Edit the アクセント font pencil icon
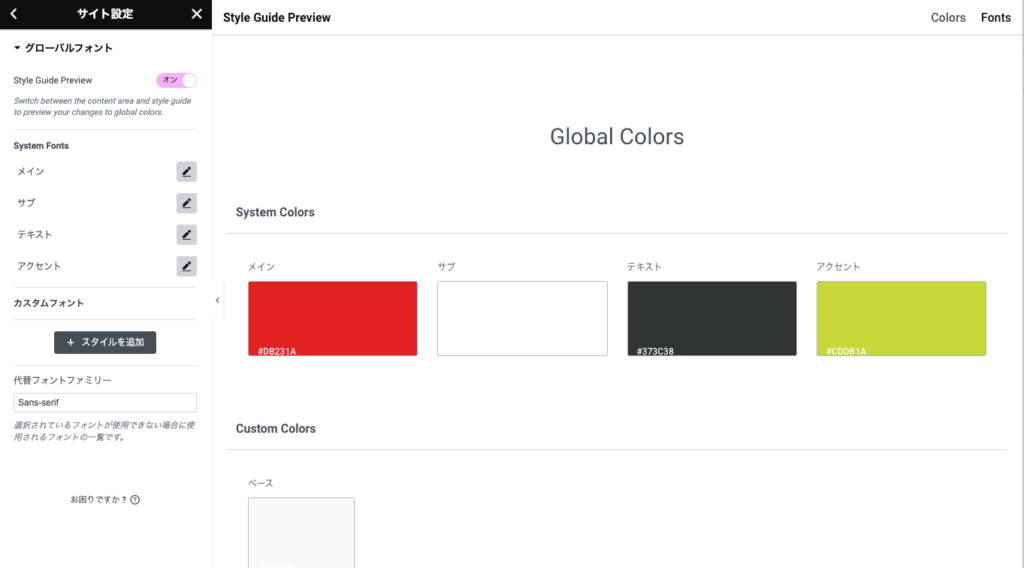The image size is (1024, 568). (186, 266)
